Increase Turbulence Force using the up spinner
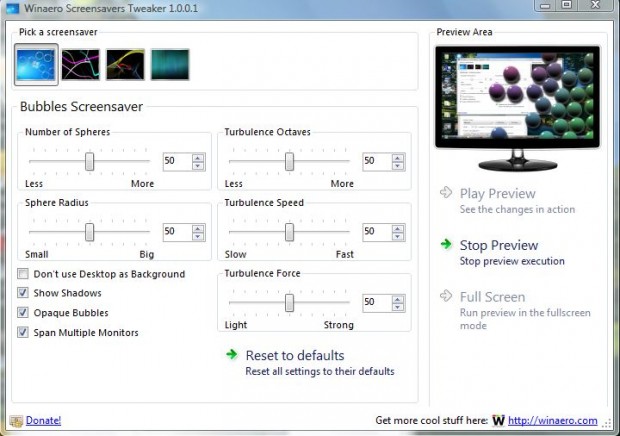The height and width of the screenshot is (436, 620). point(398,297)
